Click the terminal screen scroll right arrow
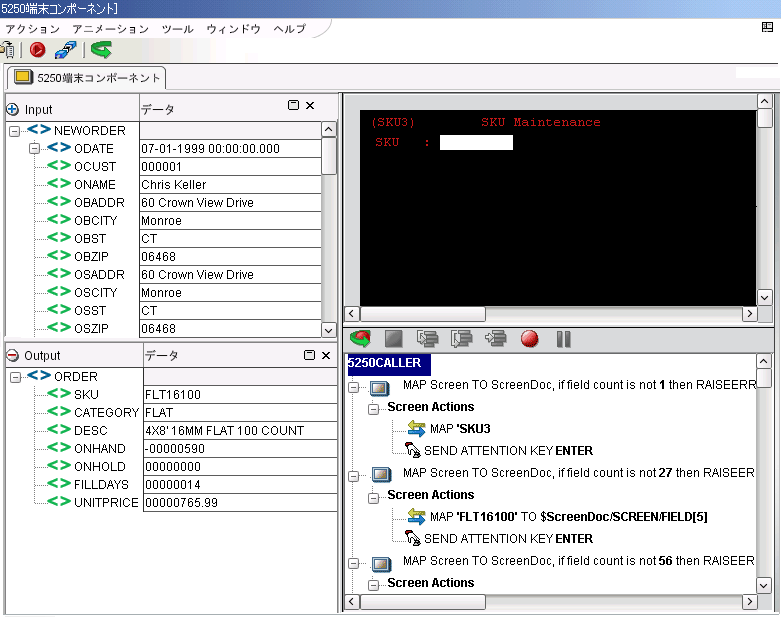This screenshot has height=617, width=781. [750, 313]
